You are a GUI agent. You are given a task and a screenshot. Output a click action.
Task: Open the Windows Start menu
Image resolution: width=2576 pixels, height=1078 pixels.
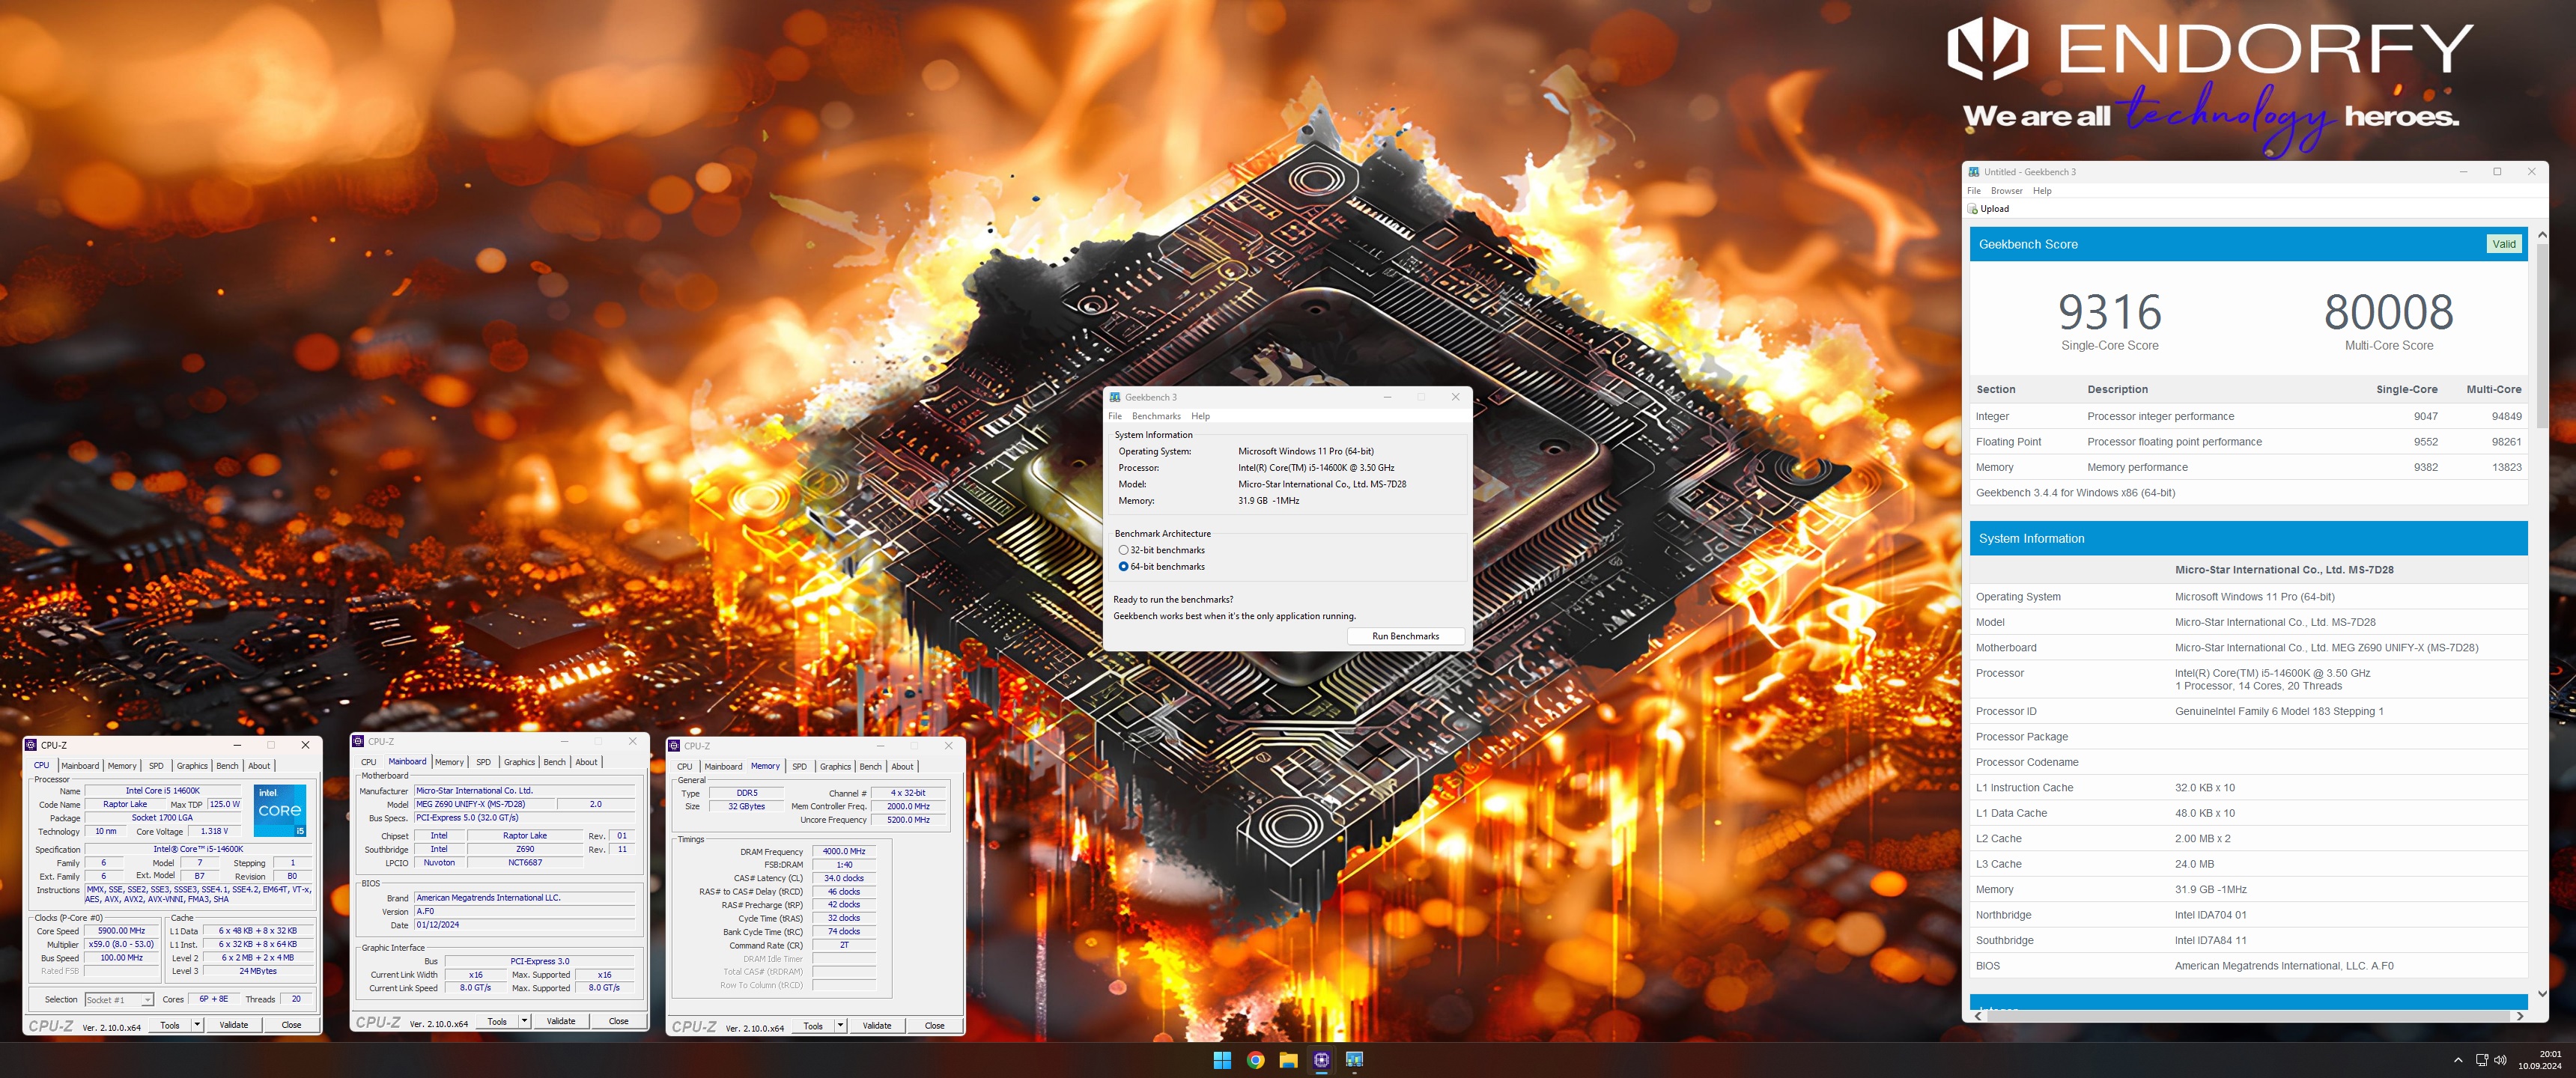pos(1222,1060)
